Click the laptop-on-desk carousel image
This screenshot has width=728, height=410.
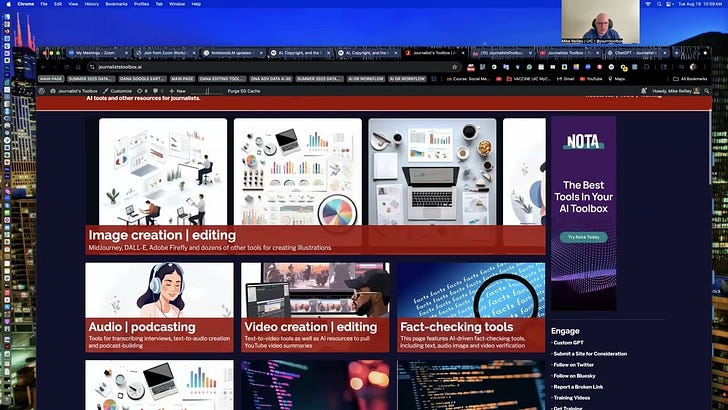pos(432,171)
